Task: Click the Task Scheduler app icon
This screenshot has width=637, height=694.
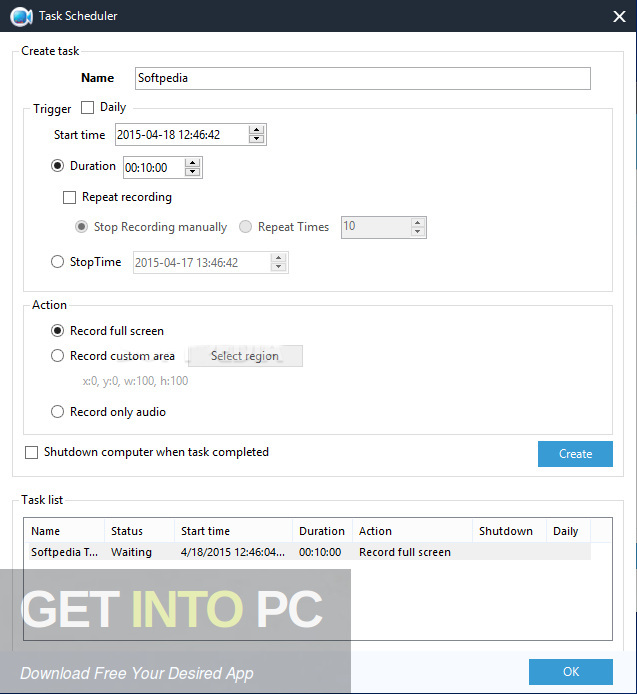Action: 21,16
